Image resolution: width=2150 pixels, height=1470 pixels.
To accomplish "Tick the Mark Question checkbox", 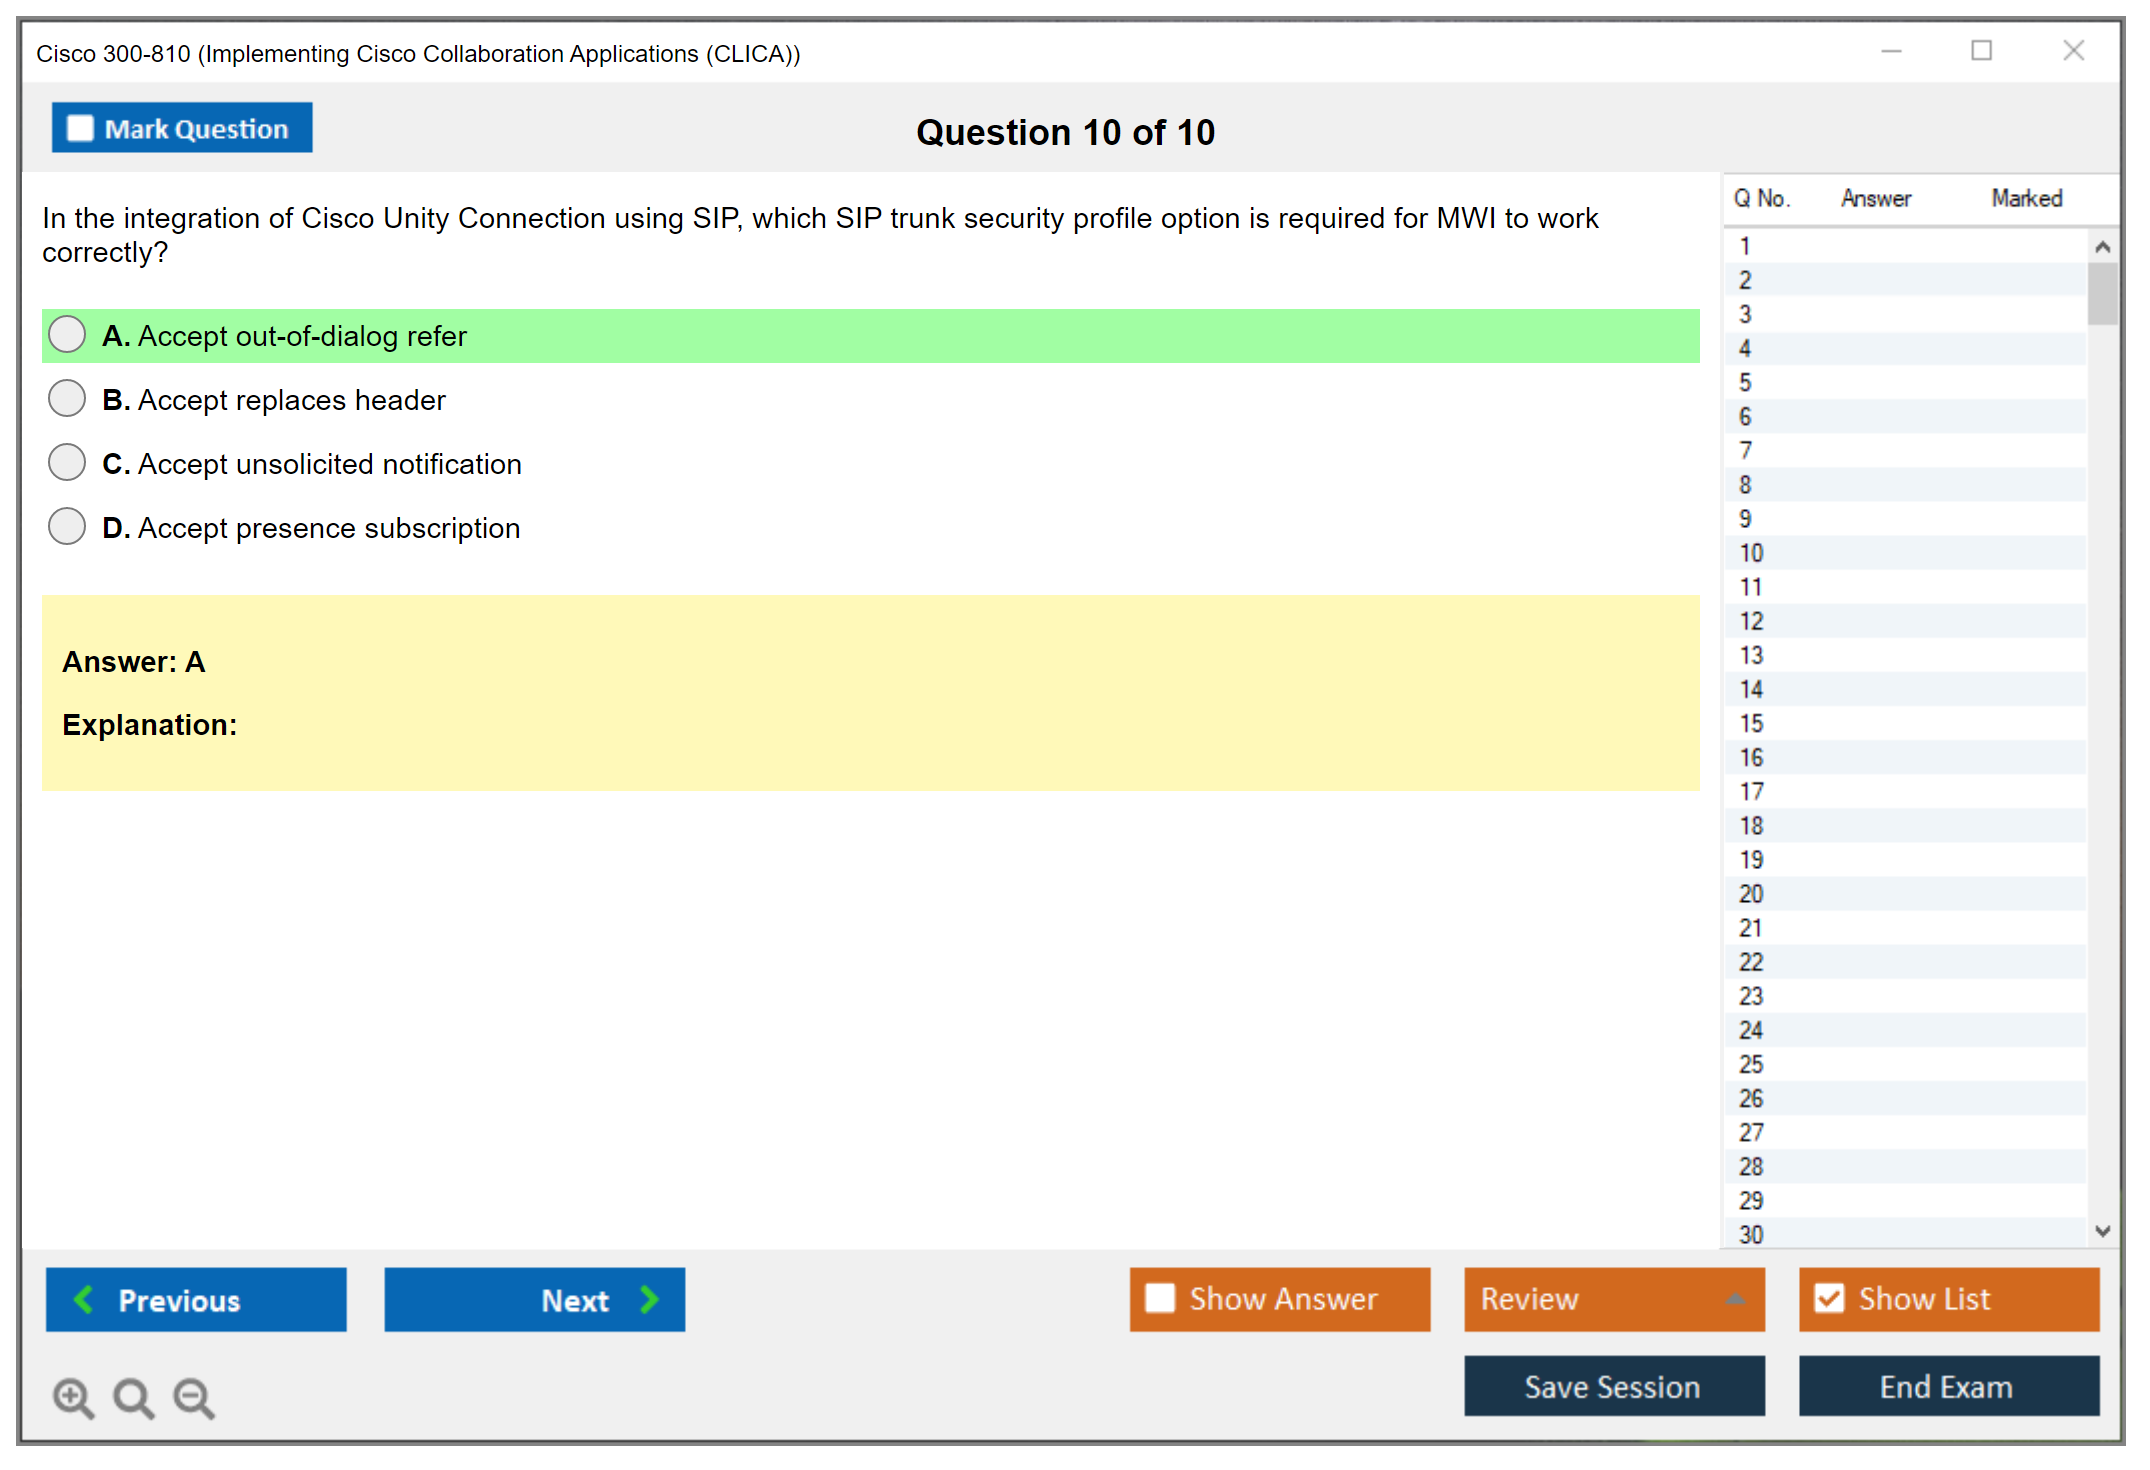I will coord(80,129).
